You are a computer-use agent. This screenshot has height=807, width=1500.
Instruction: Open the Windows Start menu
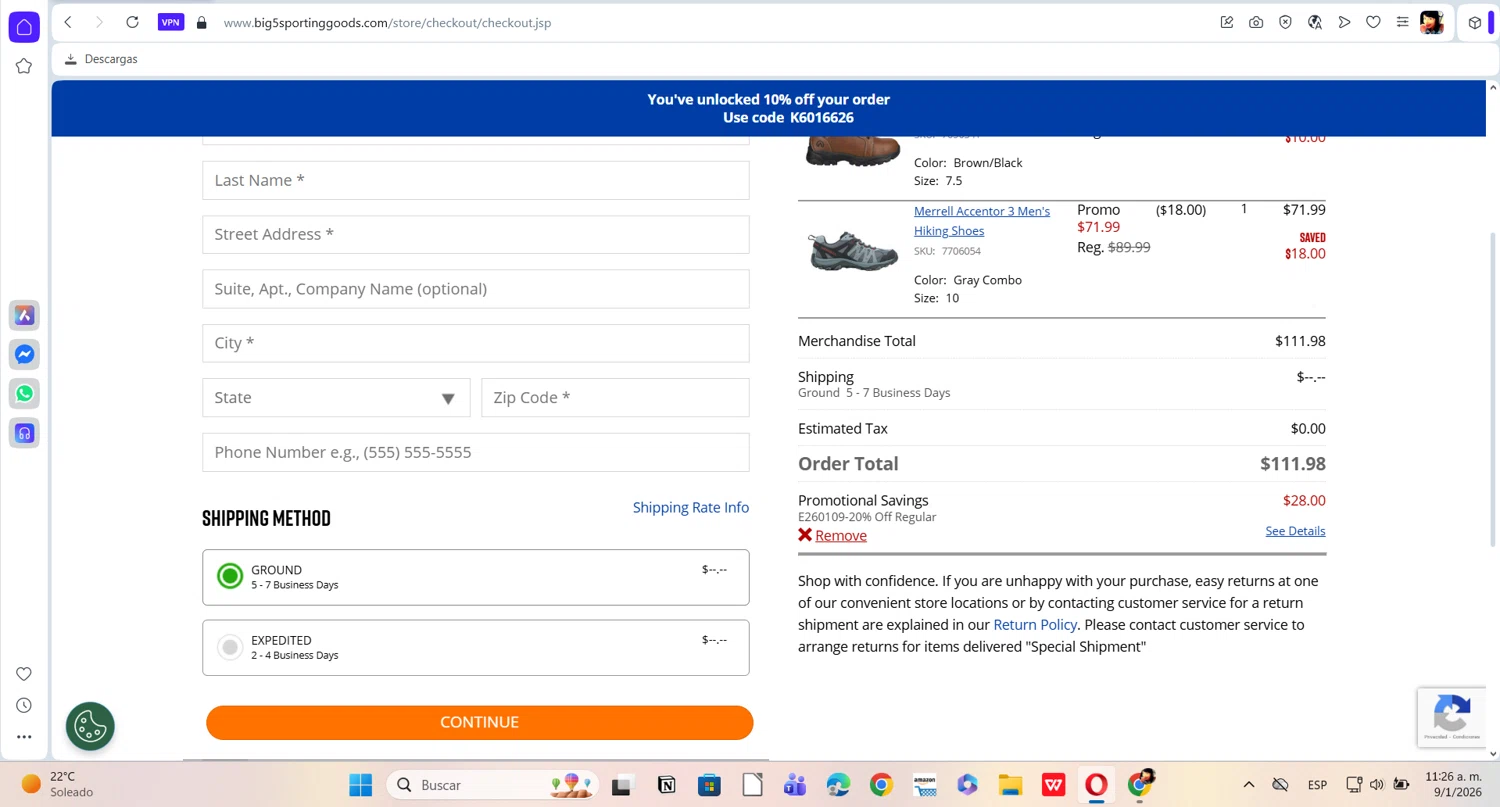tap(361, 785)
